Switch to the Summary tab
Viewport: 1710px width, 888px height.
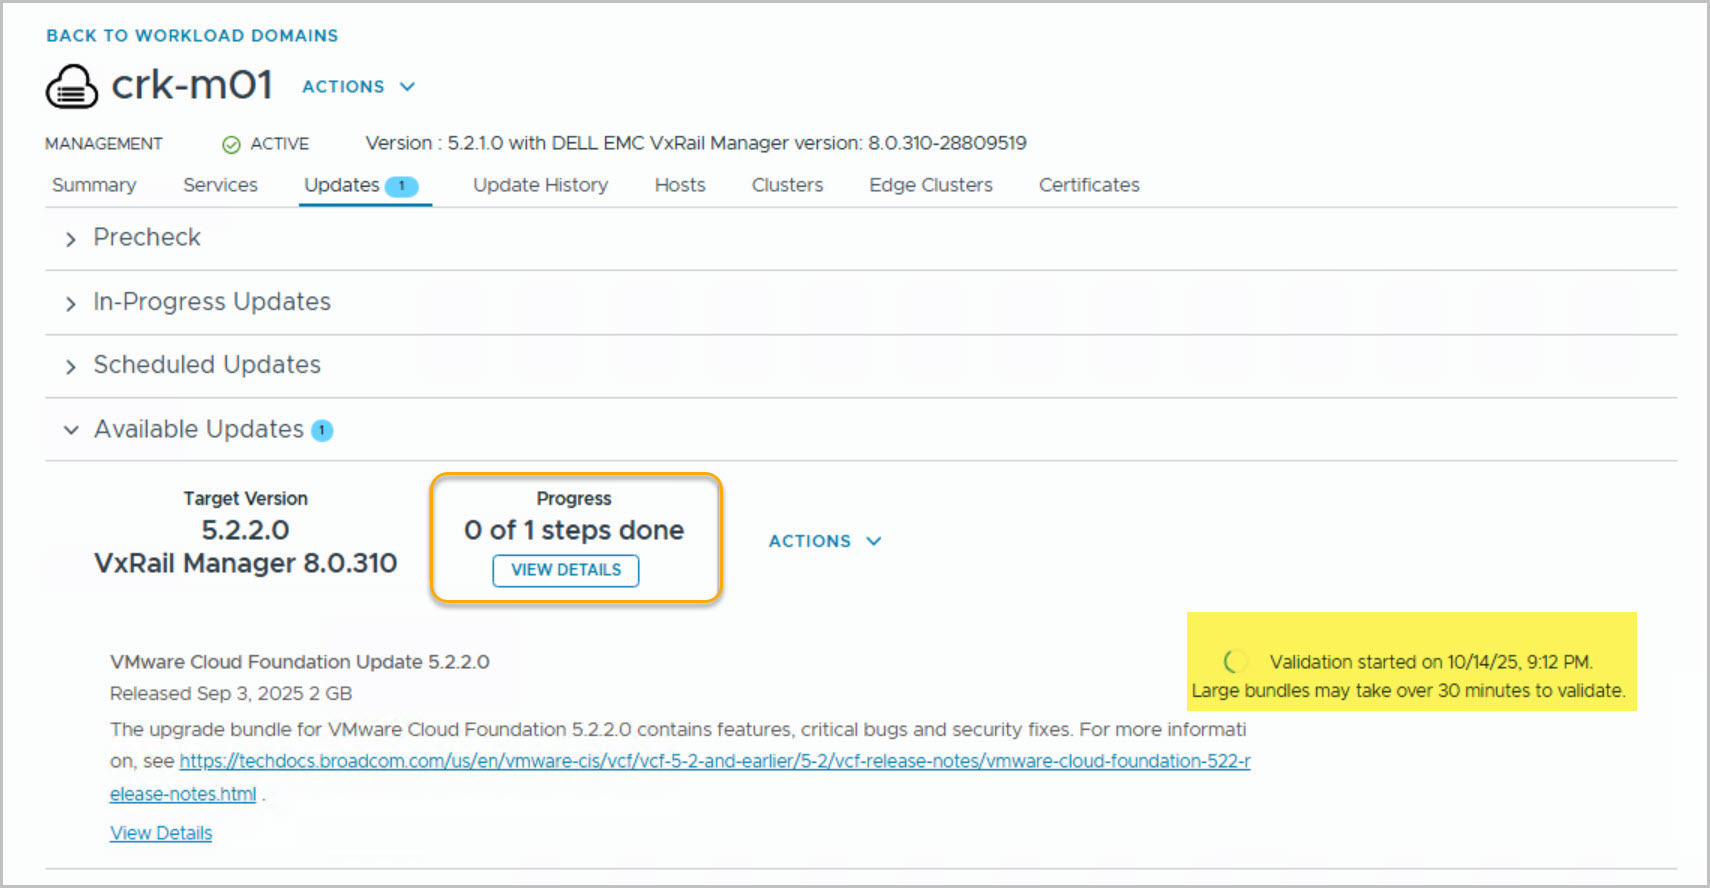(94, 185)
